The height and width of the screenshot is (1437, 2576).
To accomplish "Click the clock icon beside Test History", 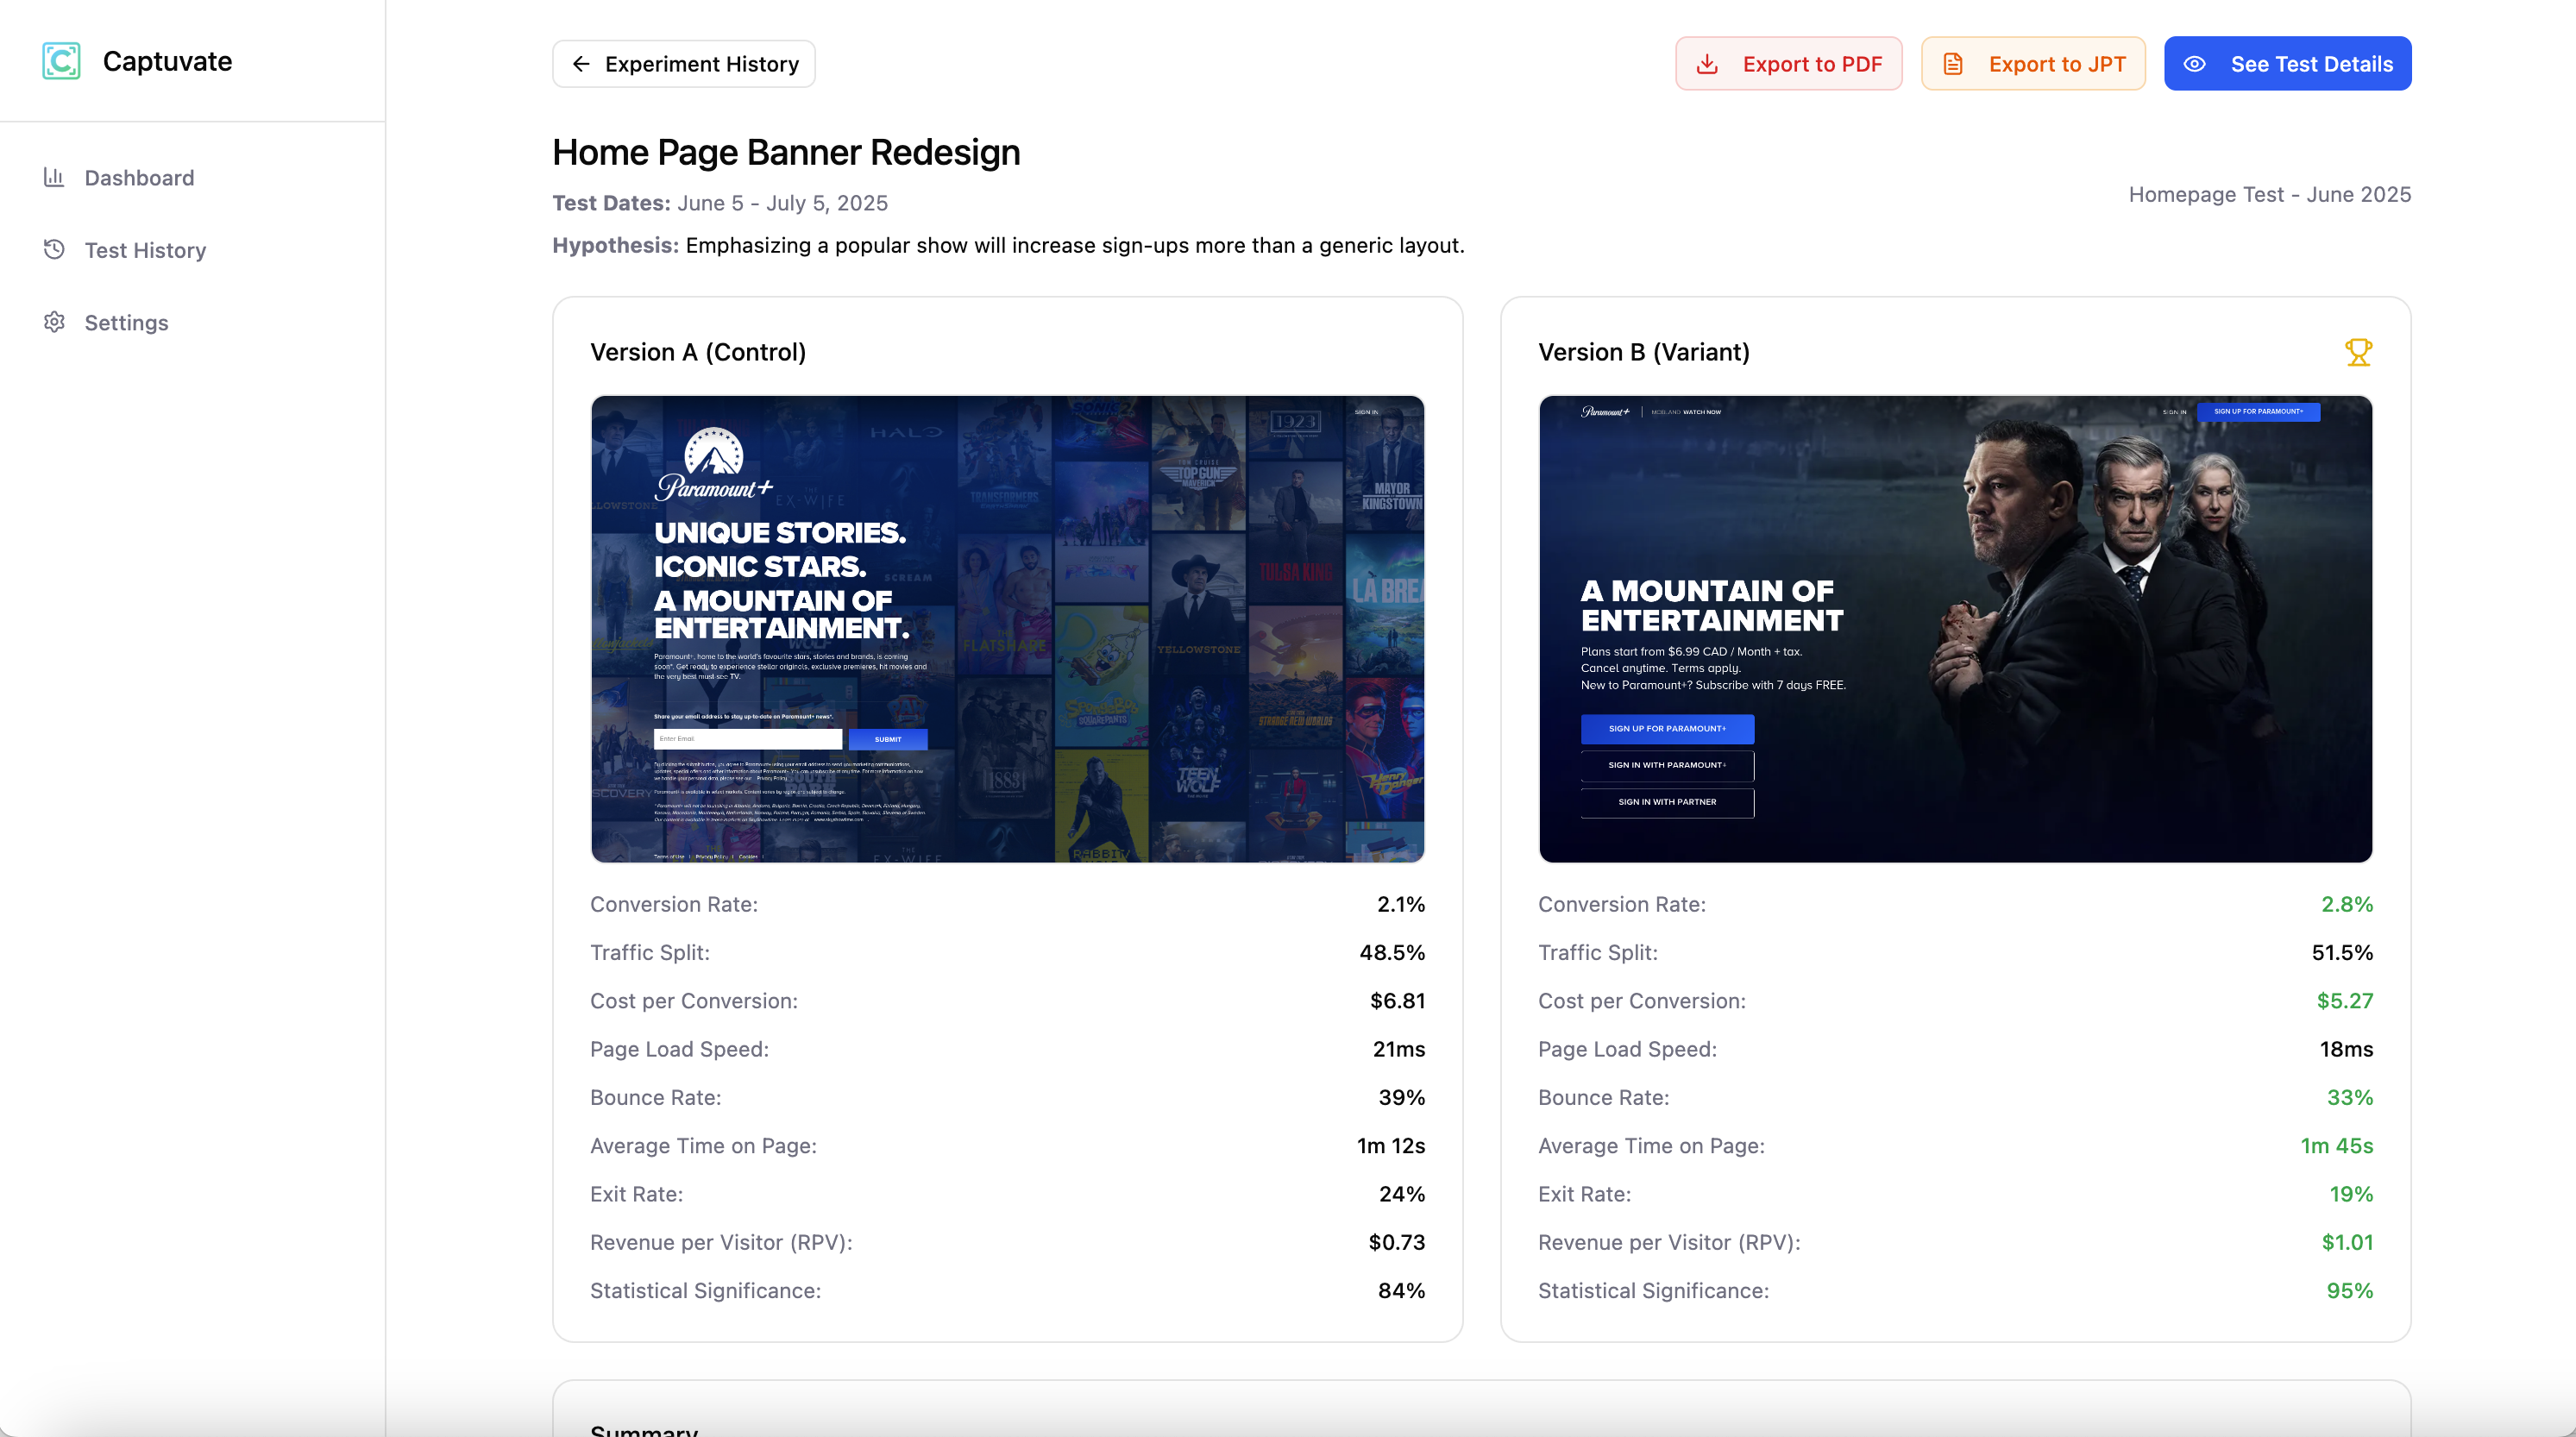I will (55, 249).
